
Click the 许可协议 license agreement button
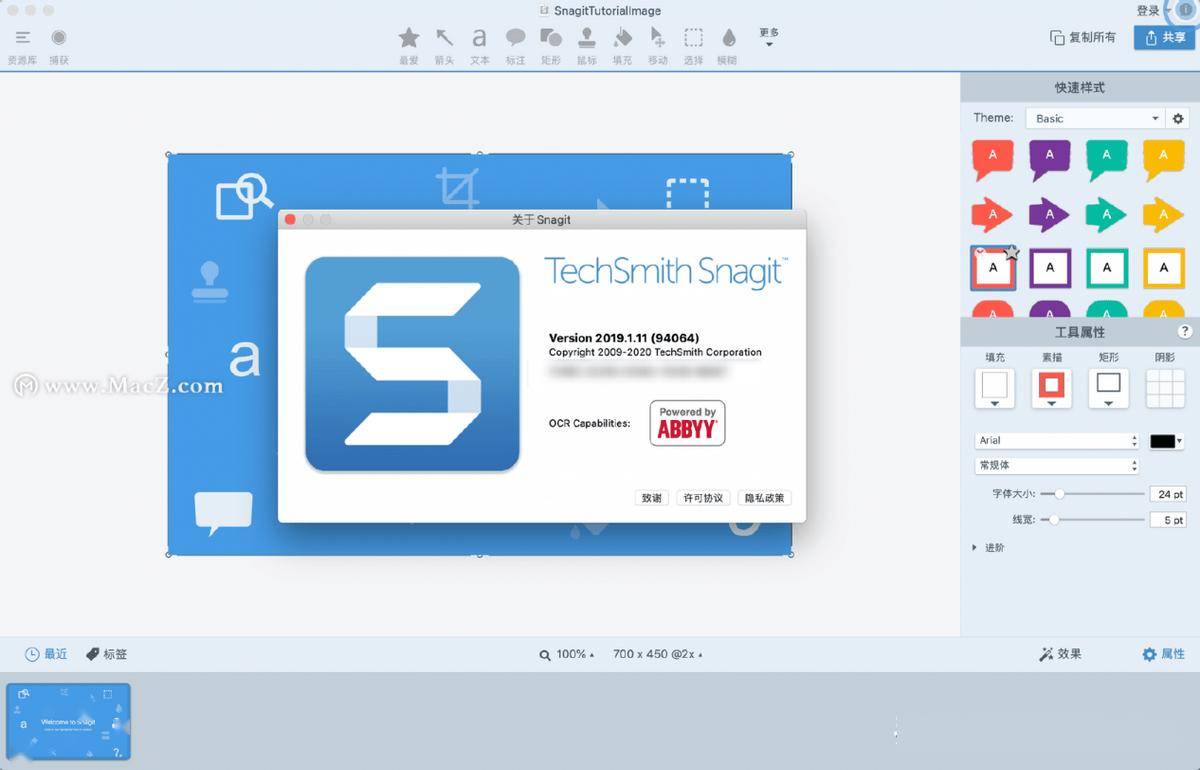click(x=703, y=498)
